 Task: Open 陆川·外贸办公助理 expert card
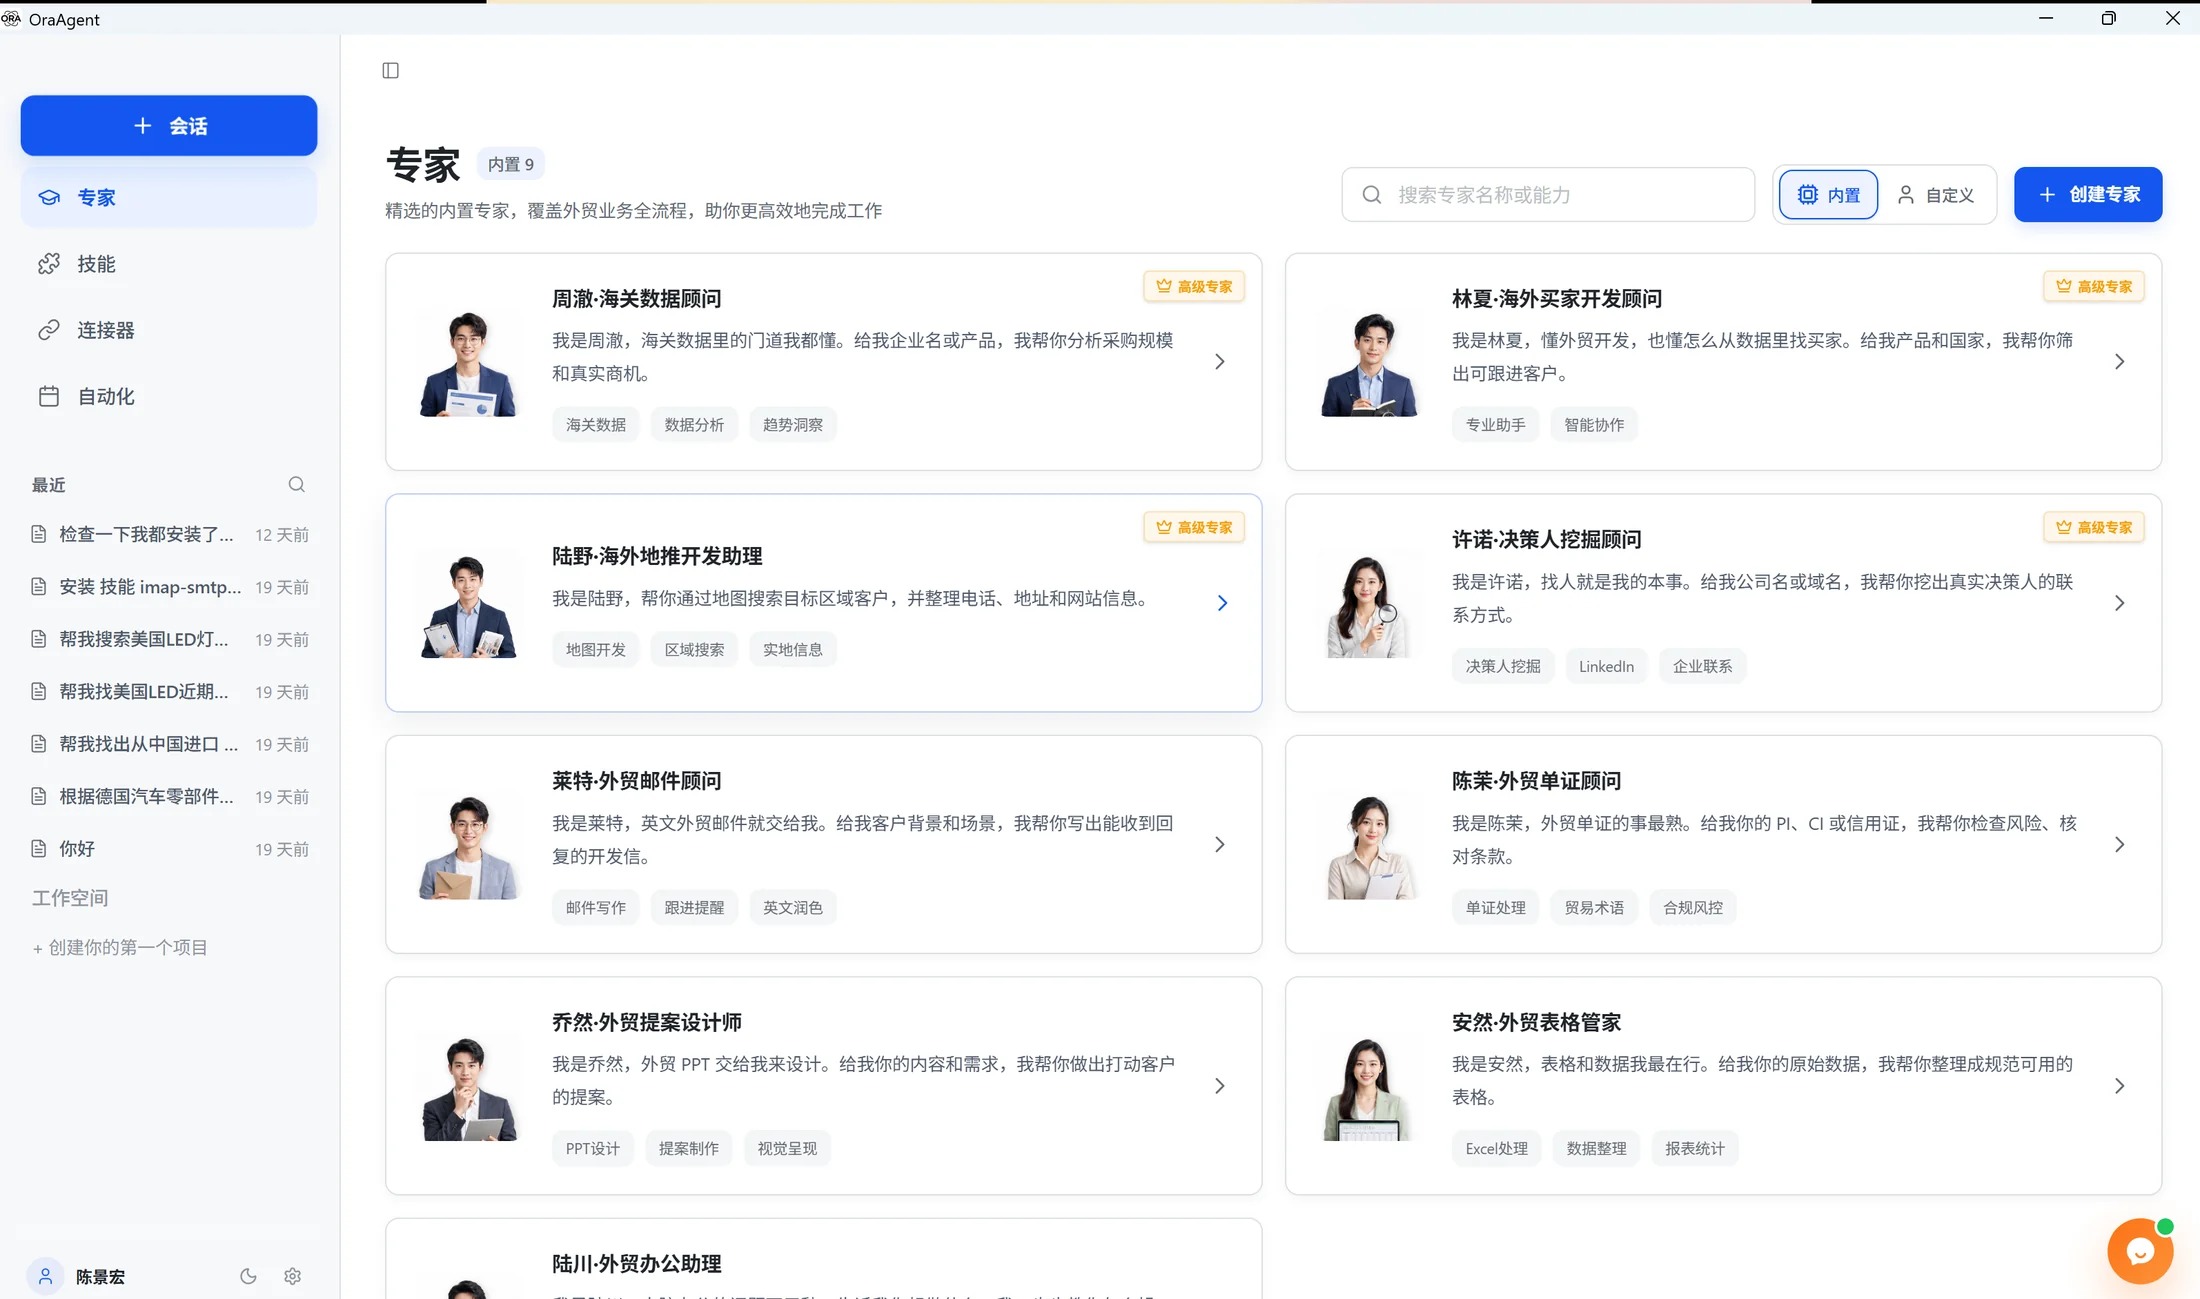coord(824,1260)
